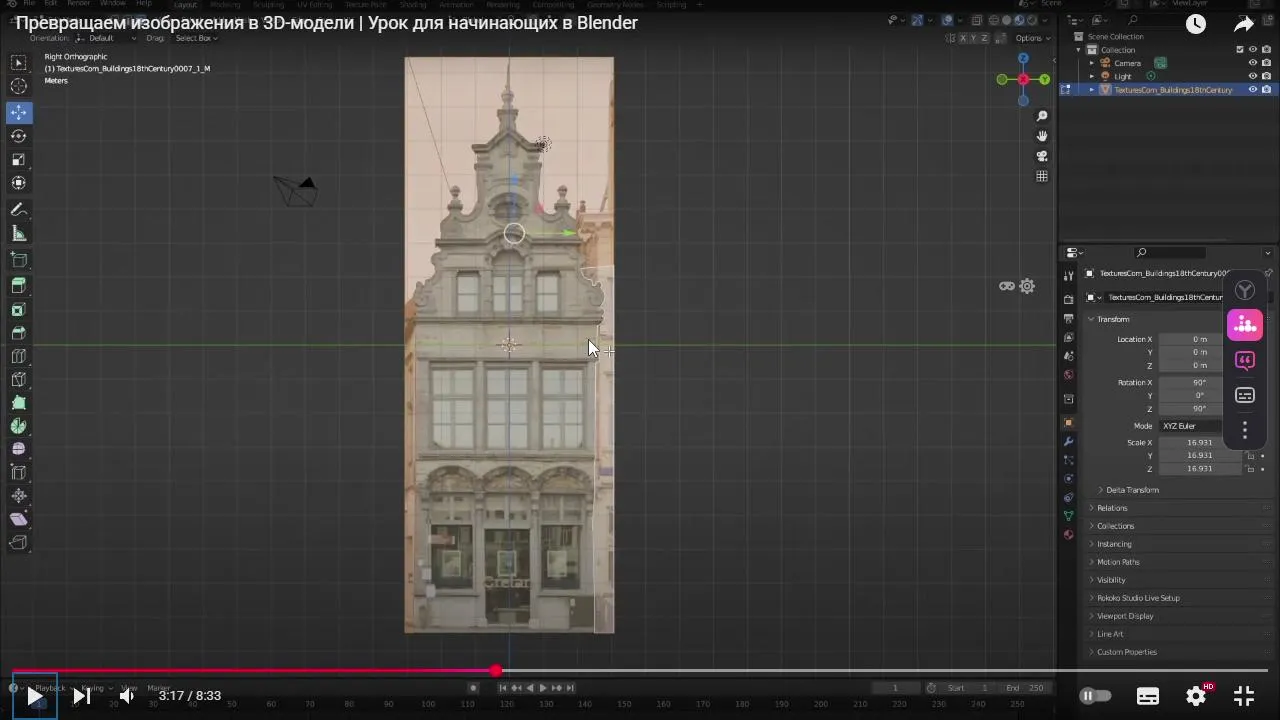Click the YouTube share arrow

click(1244, 24)
